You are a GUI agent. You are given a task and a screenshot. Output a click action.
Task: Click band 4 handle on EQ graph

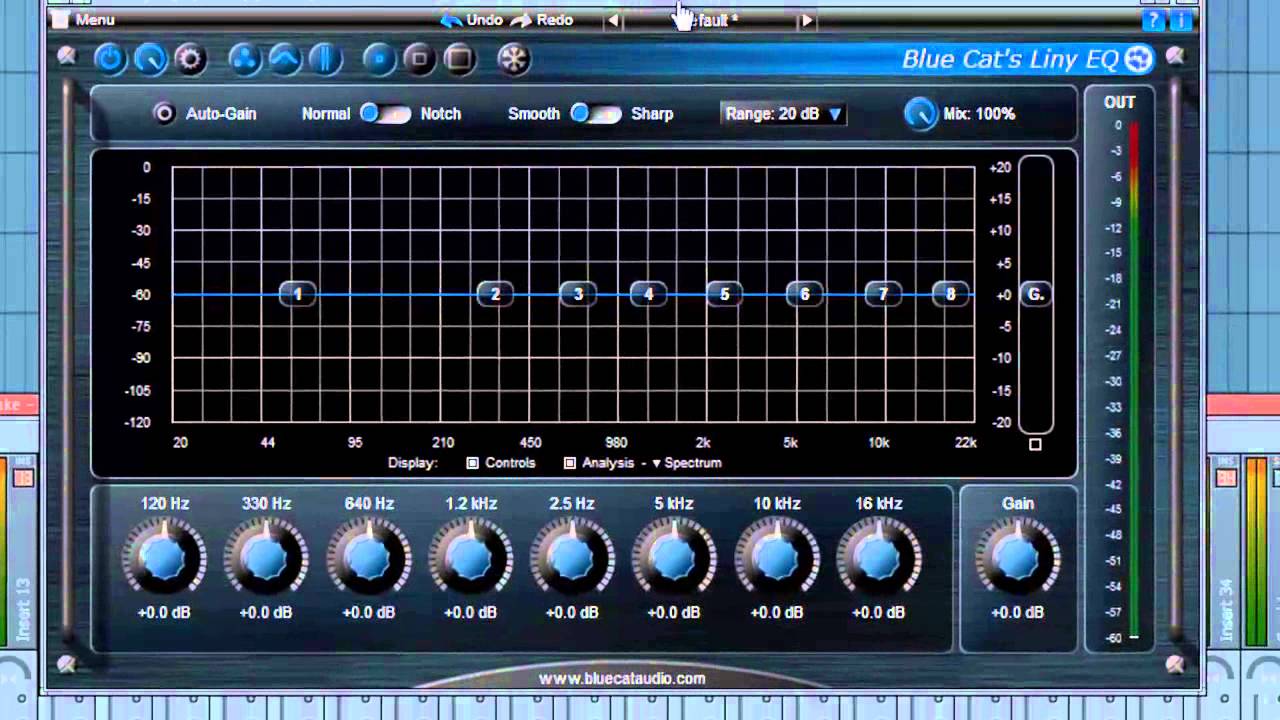pyautogui.click(x=649, y=294)
